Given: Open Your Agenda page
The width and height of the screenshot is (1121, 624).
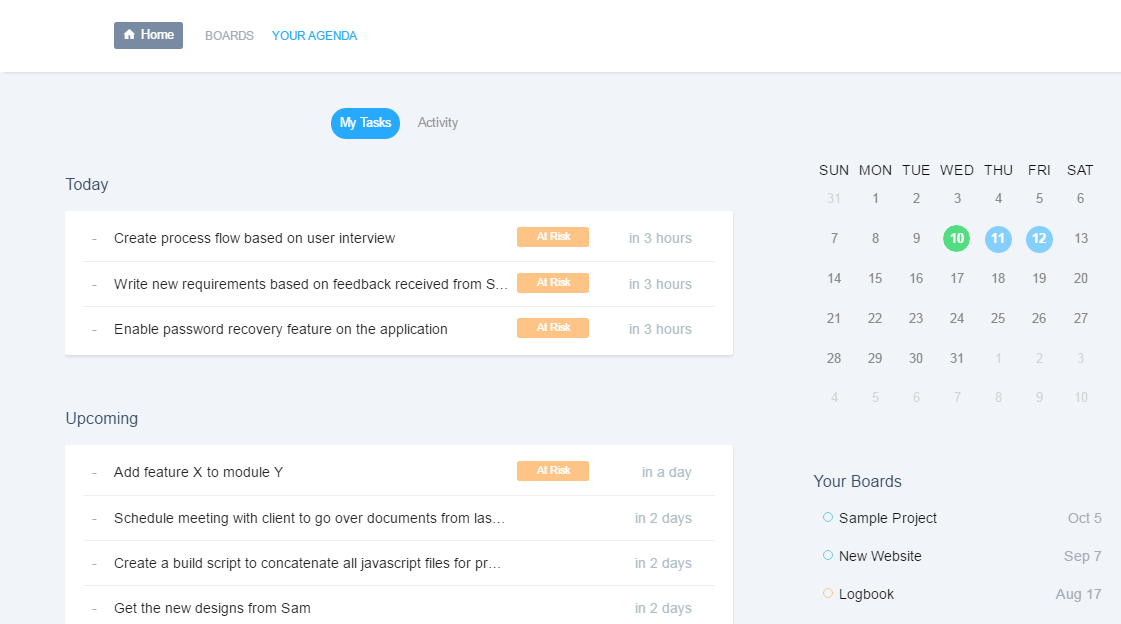Looking at the screenshot, I should point(315,36).
